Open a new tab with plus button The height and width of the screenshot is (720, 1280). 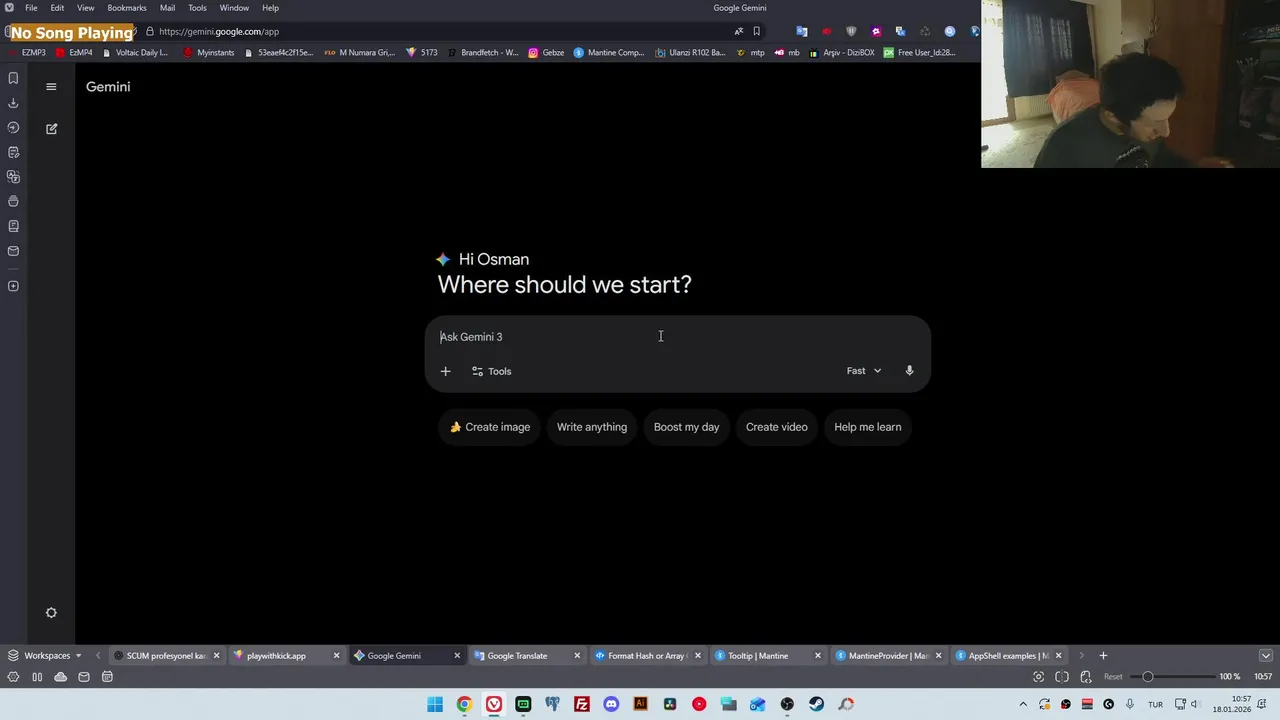coord(1103,656)
